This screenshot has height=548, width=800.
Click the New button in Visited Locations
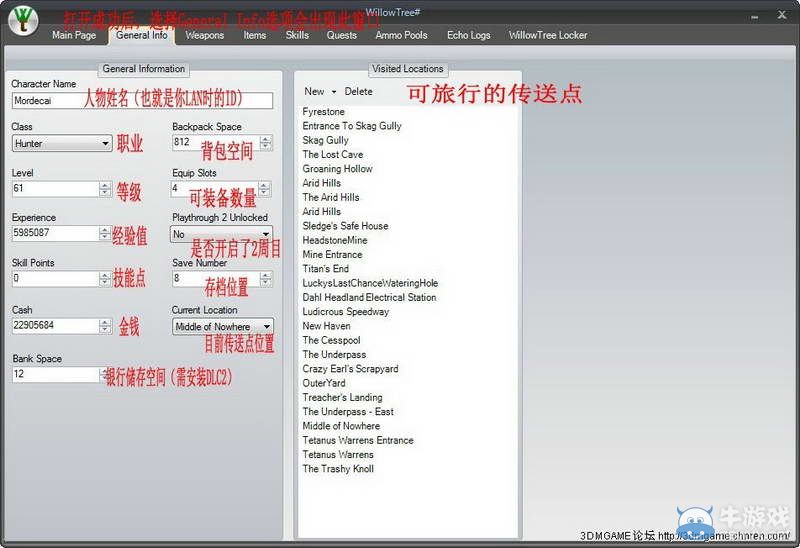314,91
